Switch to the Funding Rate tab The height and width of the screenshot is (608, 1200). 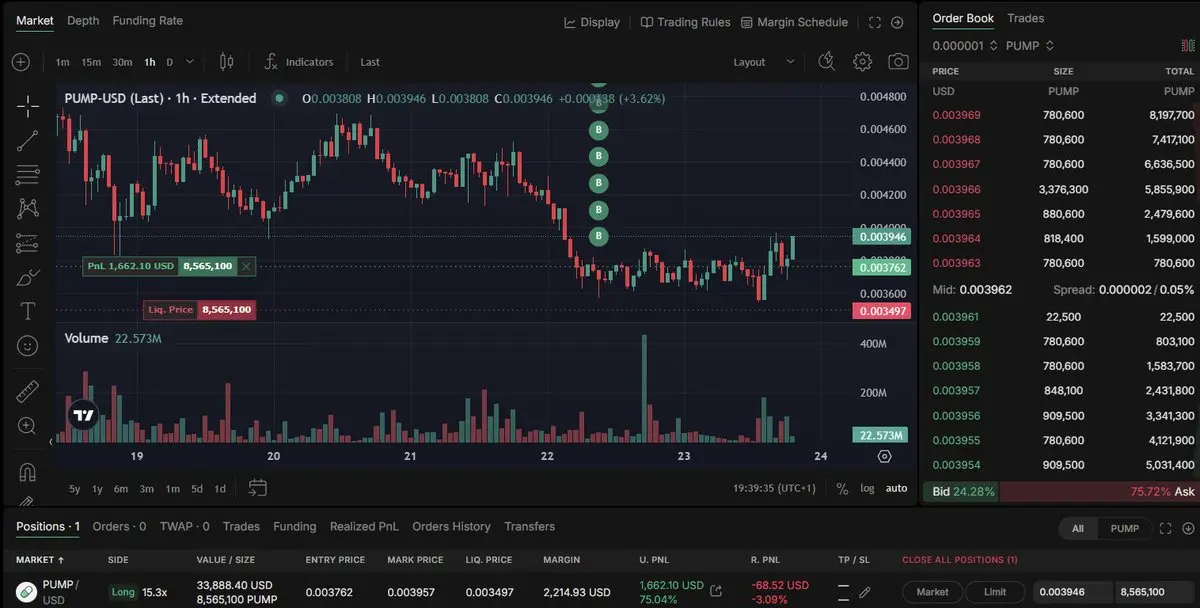click(148, 20)
